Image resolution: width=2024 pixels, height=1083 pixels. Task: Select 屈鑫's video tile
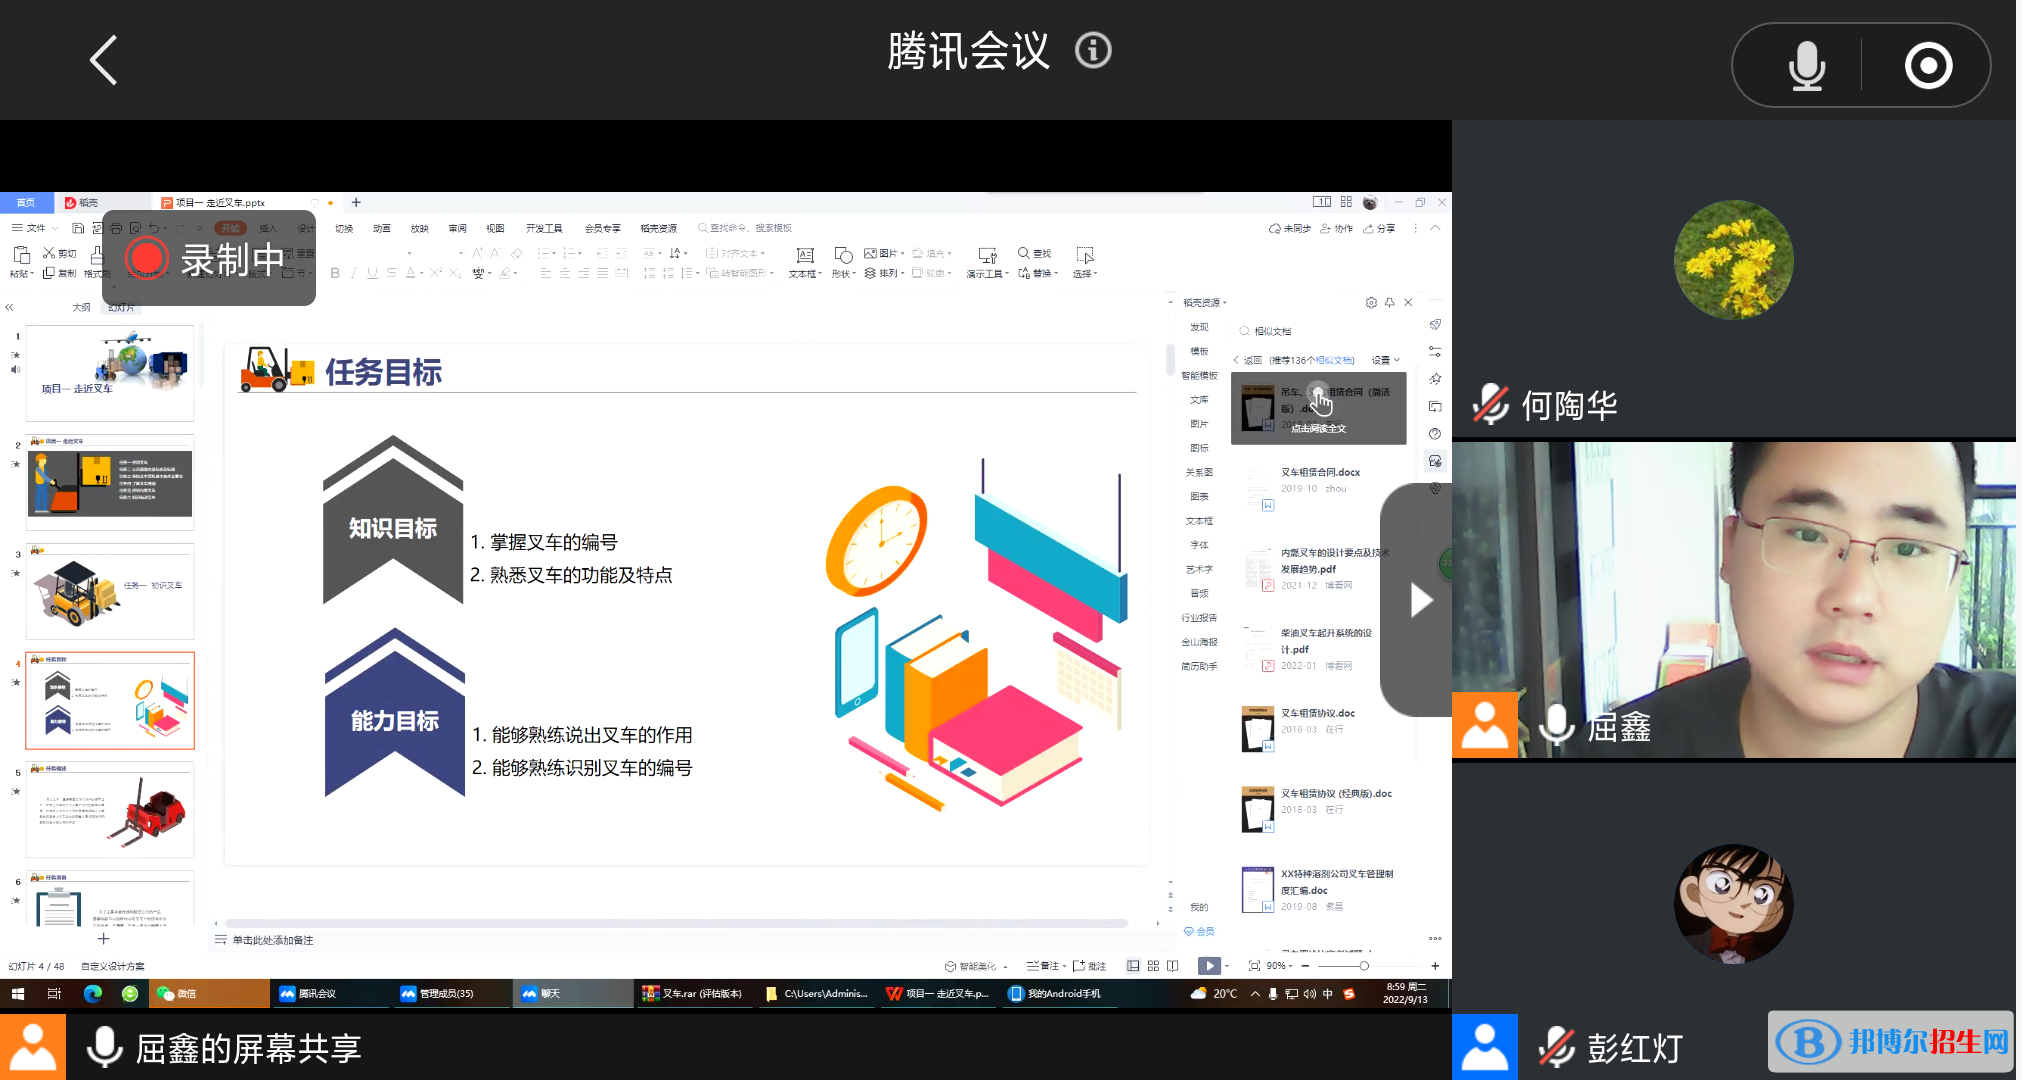pos(1733,600)
